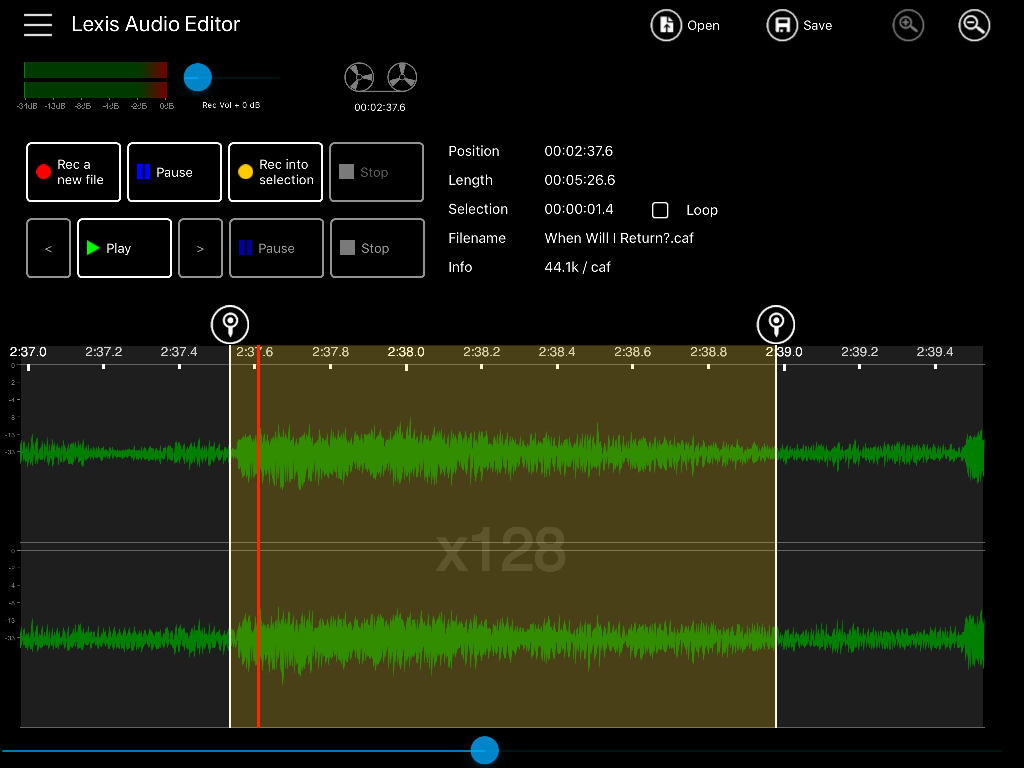Image resolution: width=1024 pixels, height=768 pixels.
Task: Click the recorder time 00:02:37.6 under reels
Action: 380,108
